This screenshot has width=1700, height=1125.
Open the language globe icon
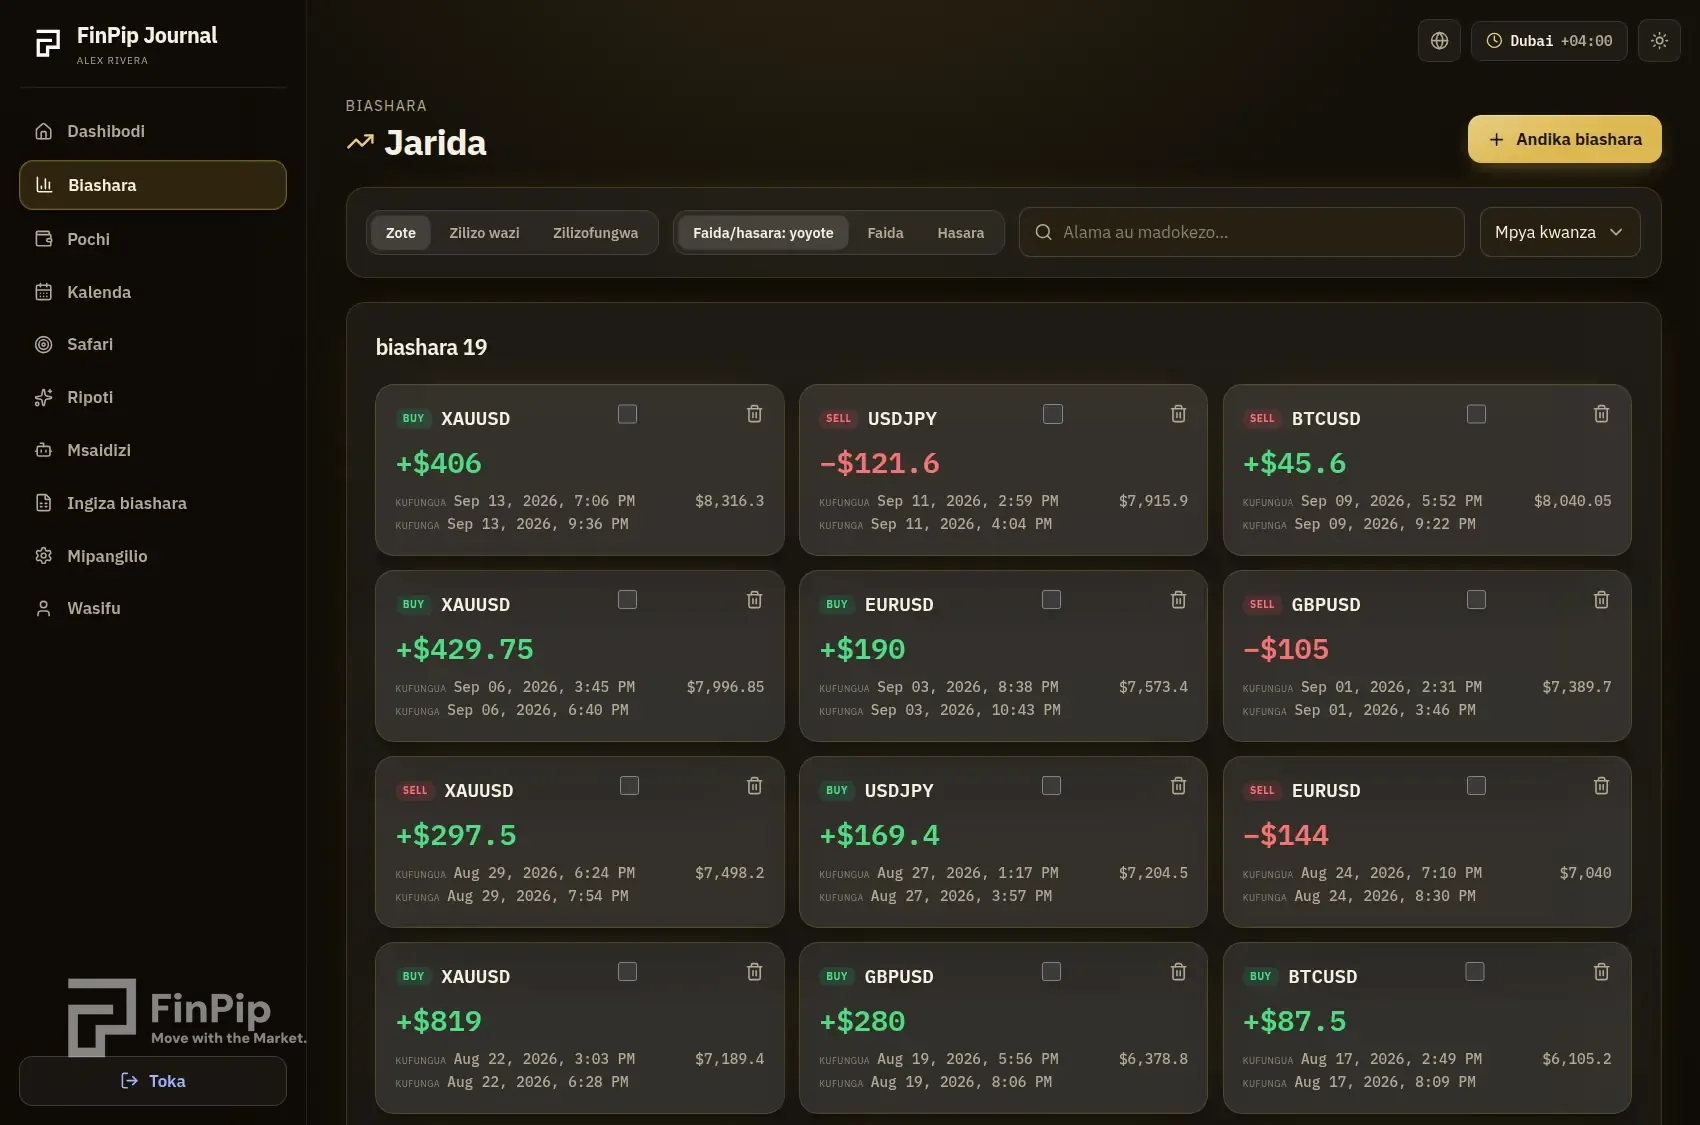click(x=1439, y=41)
